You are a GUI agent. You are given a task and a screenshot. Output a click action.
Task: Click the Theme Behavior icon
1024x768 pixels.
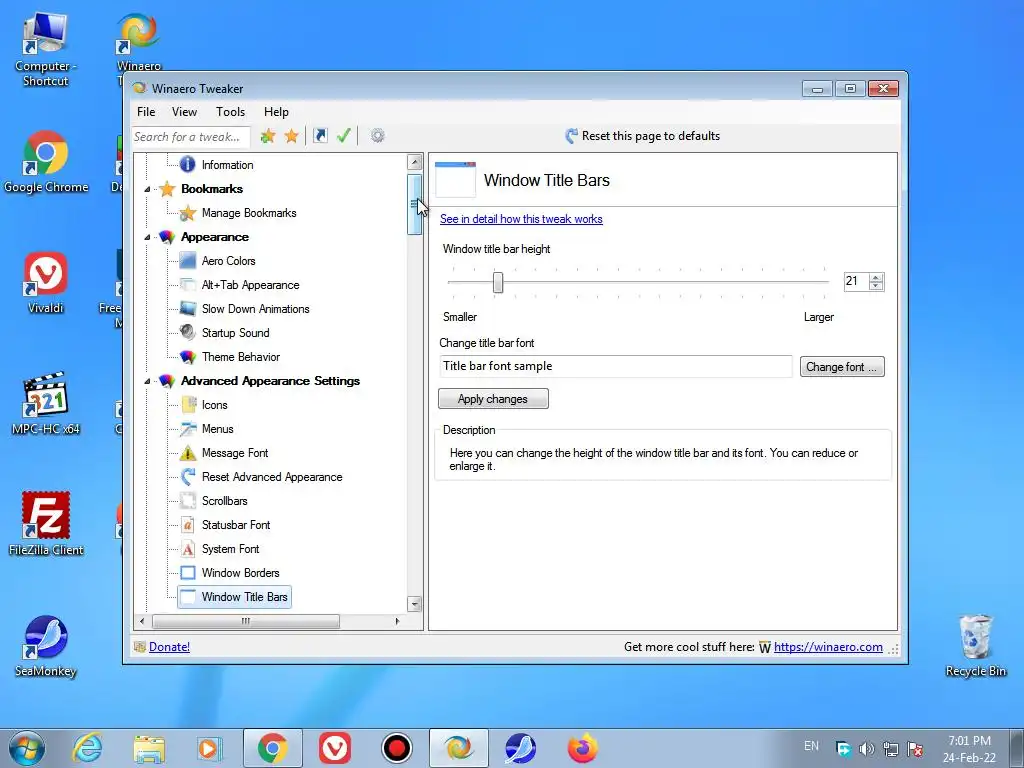point(187,357)
